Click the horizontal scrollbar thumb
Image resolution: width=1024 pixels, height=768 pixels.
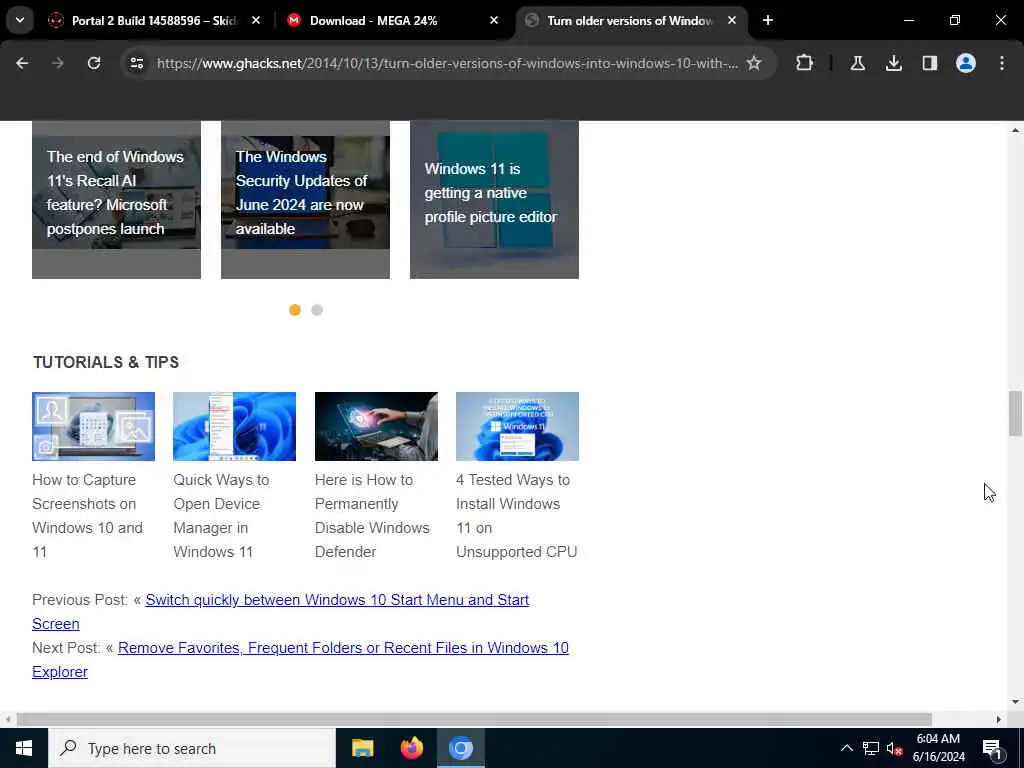point(474,719)
